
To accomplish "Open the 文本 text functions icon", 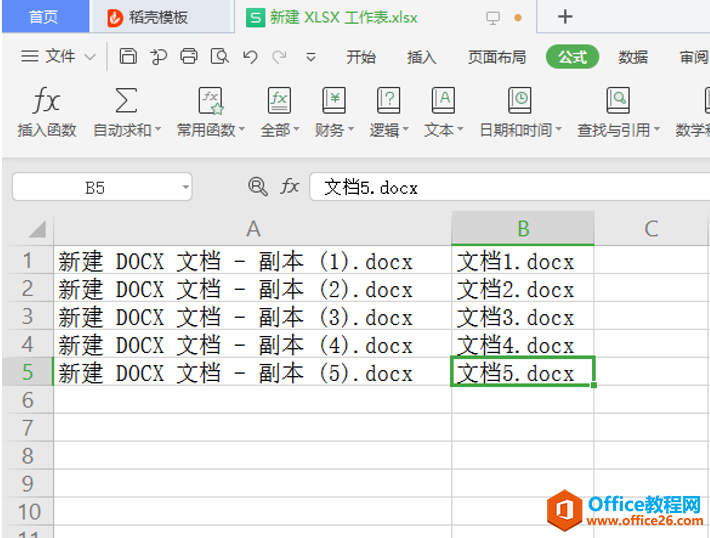I will [x=443, y=100].
